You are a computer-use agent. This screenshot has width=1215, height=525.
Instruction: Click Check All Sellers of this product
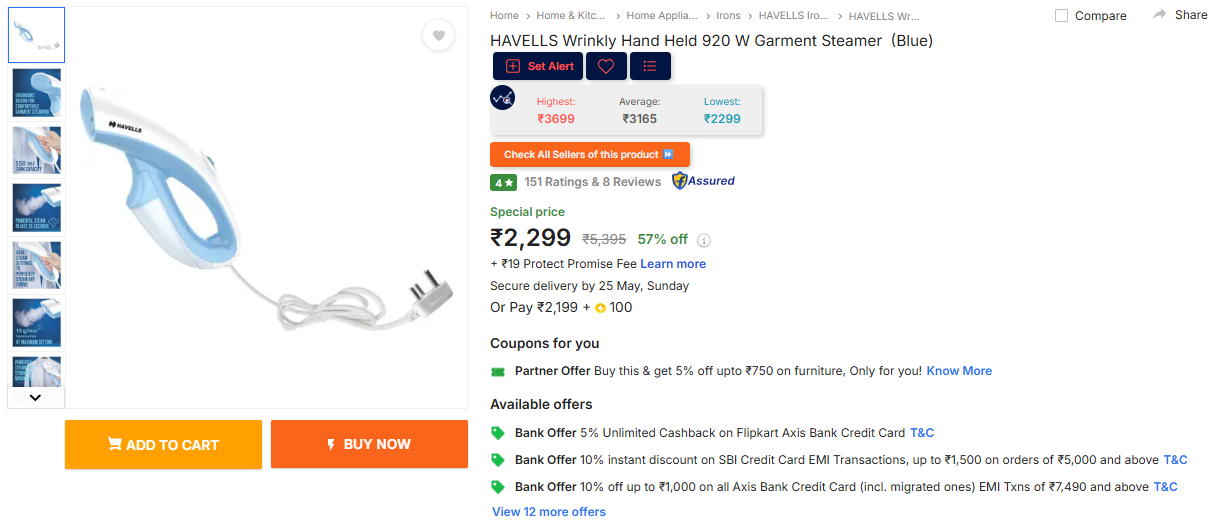coord(589,155)
